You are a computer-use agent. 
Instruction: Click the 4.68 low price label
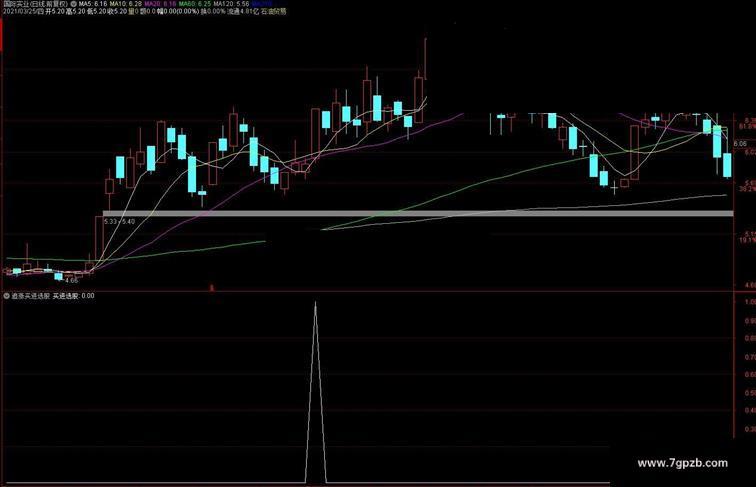[x=71, y=280]
